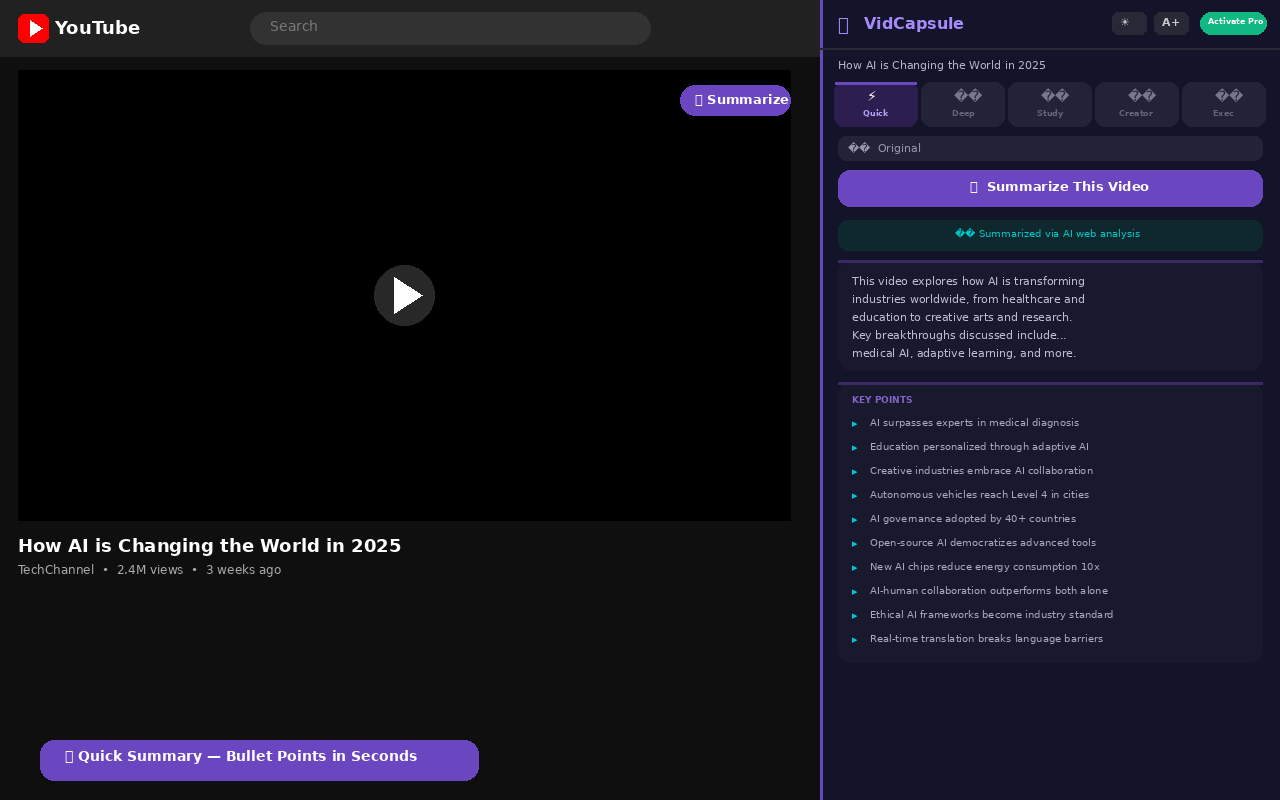Click the Quick Summary bullet points banner
The image size is (1280, 800).
pos(259,760)
